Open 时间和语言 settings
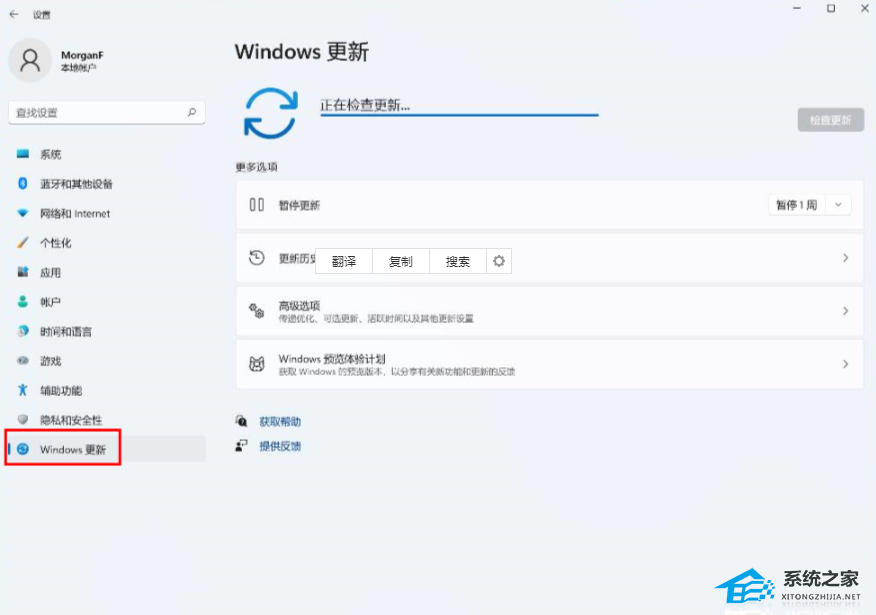Screen dimensions: 876x615 [x=106, y=332]
